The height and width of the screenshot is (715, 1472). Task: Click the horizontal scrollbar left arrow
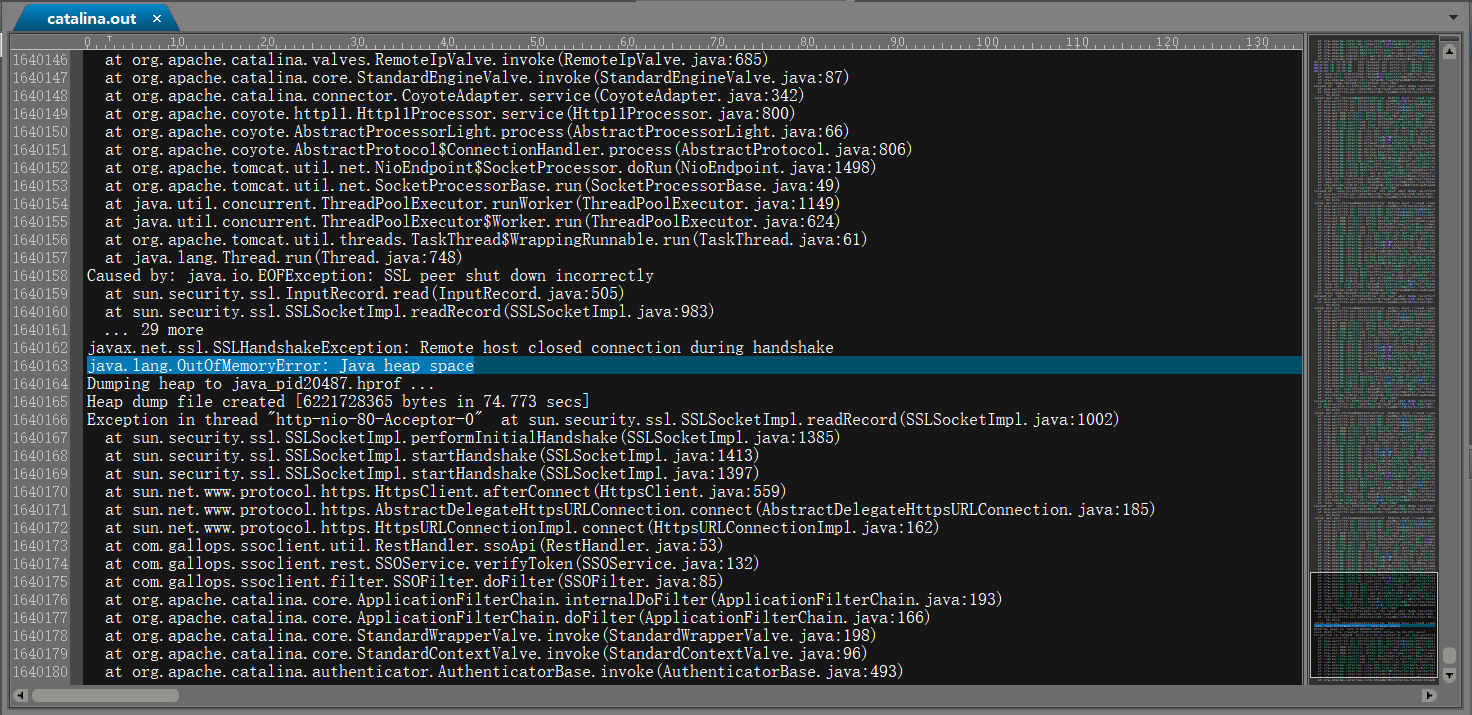tap(19, 695)
